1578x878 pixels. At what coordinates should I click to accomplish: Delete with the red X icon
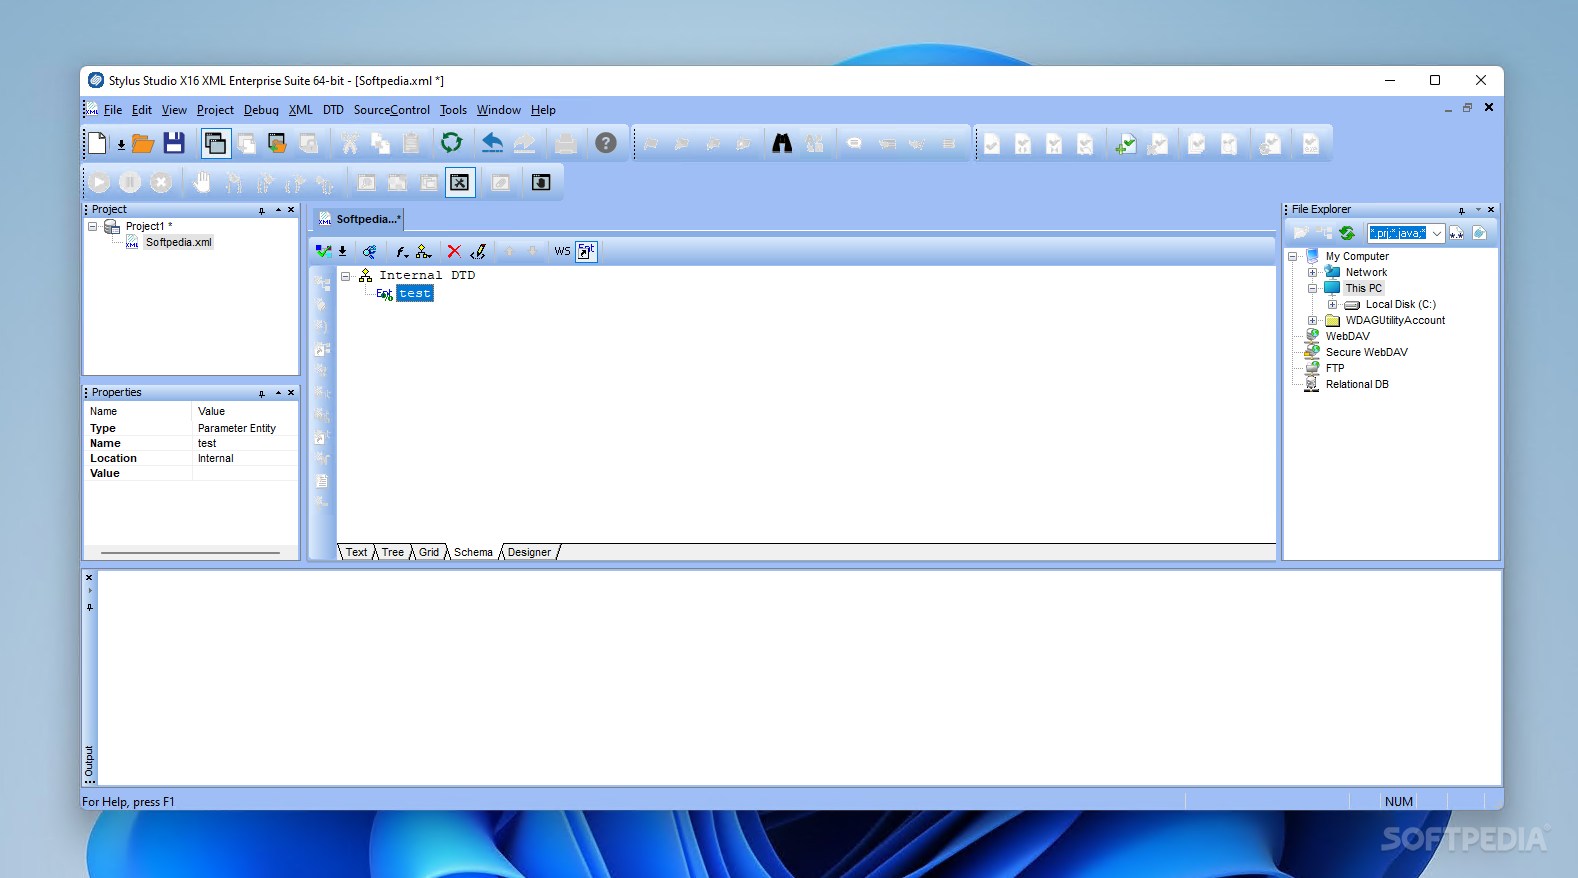[454, 251]
